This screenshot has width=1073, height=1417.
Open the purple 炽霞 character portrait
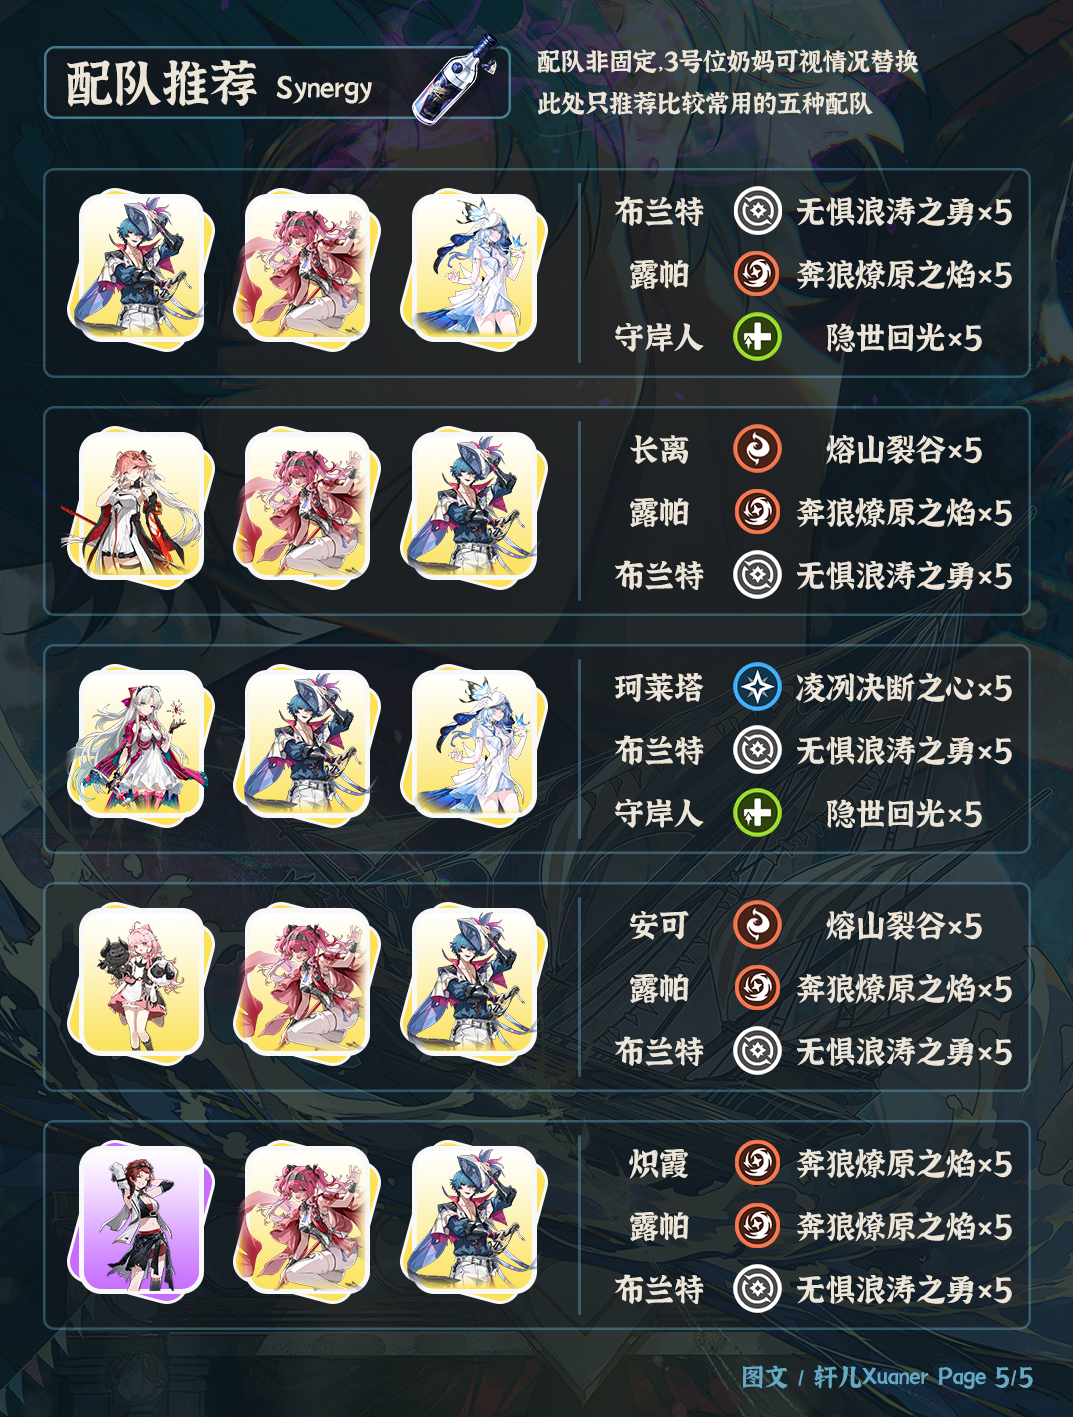click(140, 1221)
